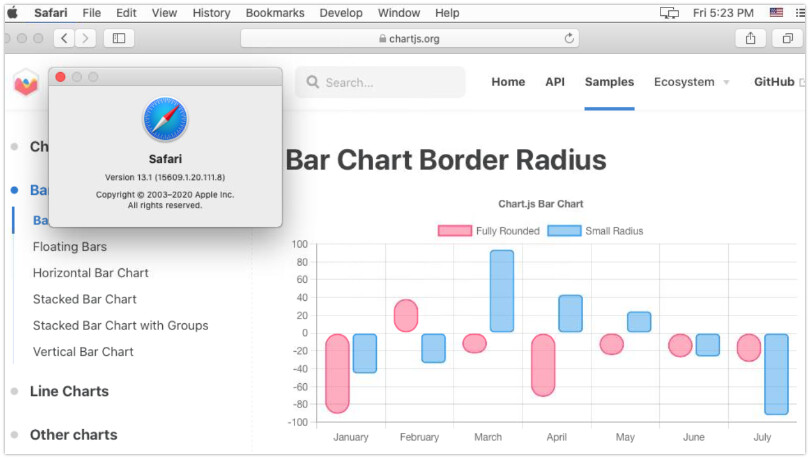The height and width of the screenshot is (459, 810).
Task: Click the Share toolbar button
Action: pyautogui.click(x=751, y=38)
